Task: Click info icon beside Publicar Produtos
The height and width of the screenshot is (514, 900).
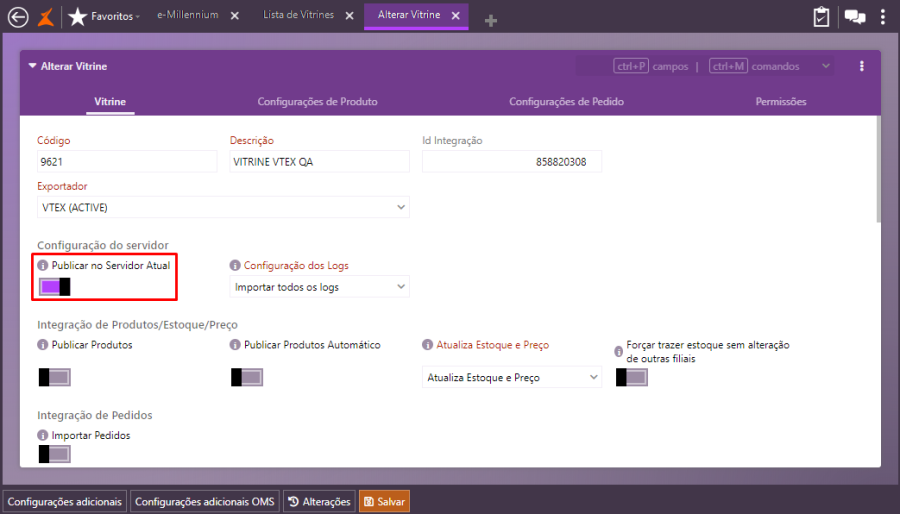Action: click(42, 345)
